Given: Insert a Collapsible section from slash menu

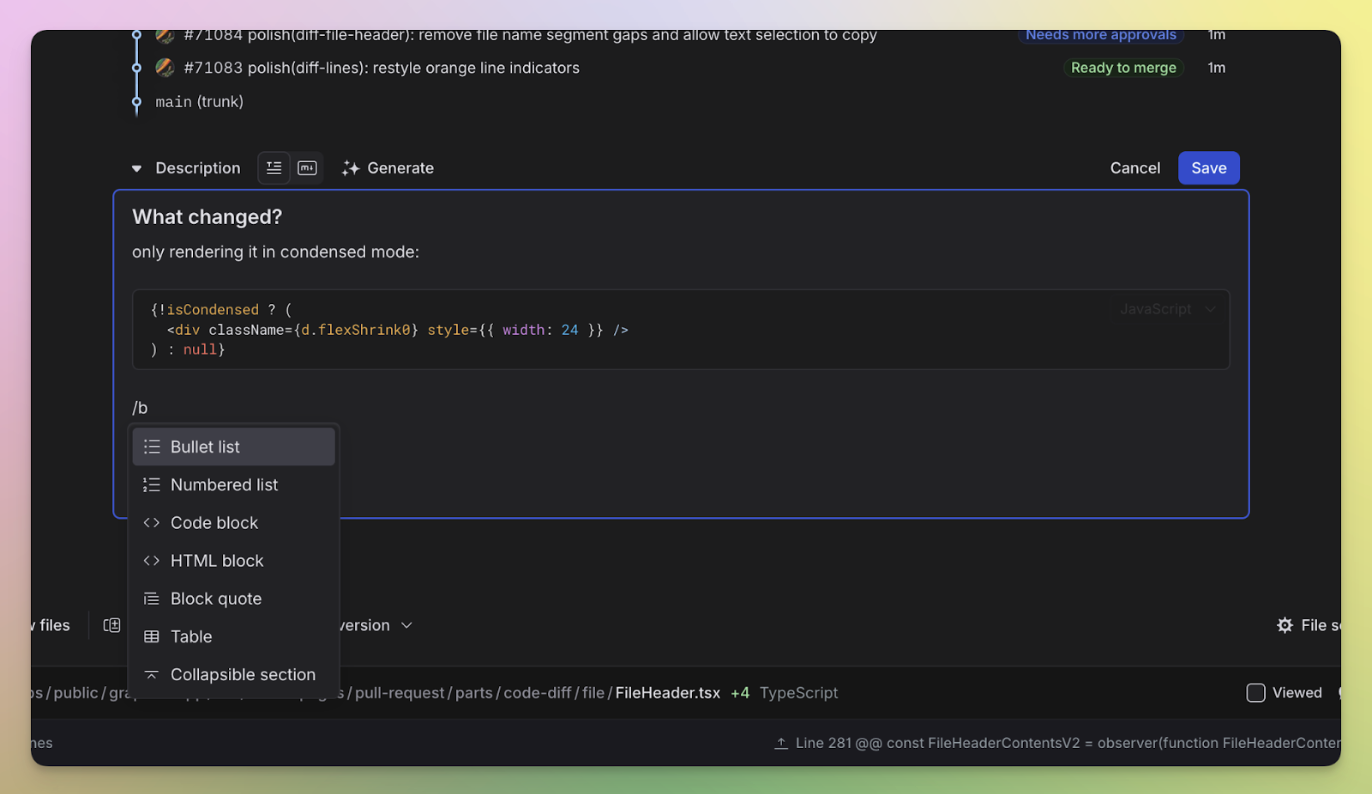Looking at the screenshot, I should [x=242, y=674].
